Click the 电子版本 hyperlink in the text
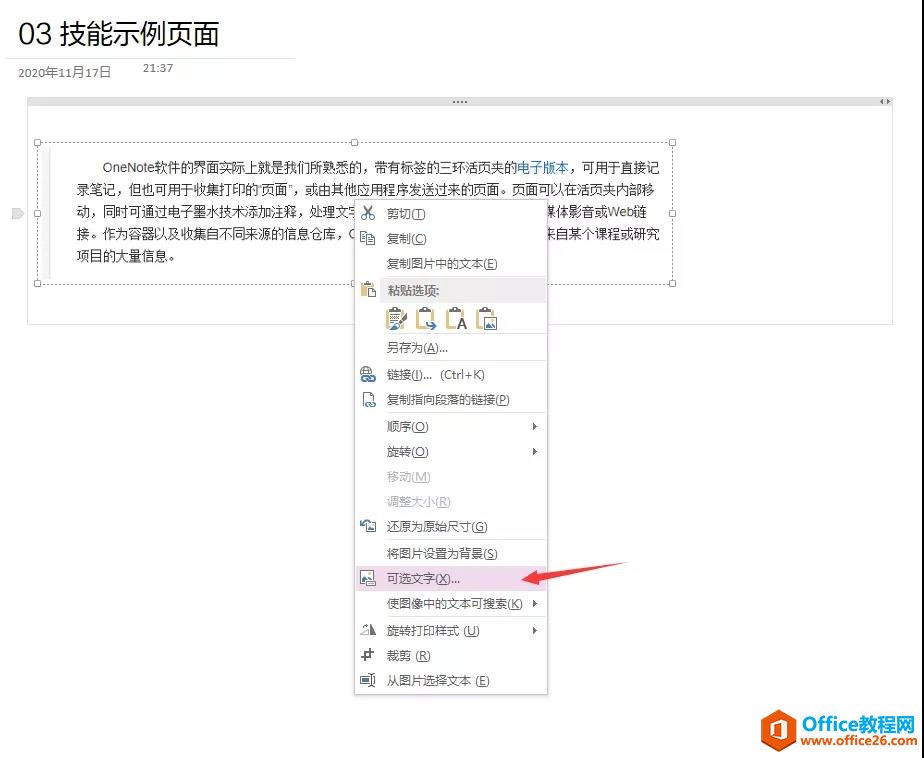The height and width of the screenshot is (758, 924). coord(542,168)
